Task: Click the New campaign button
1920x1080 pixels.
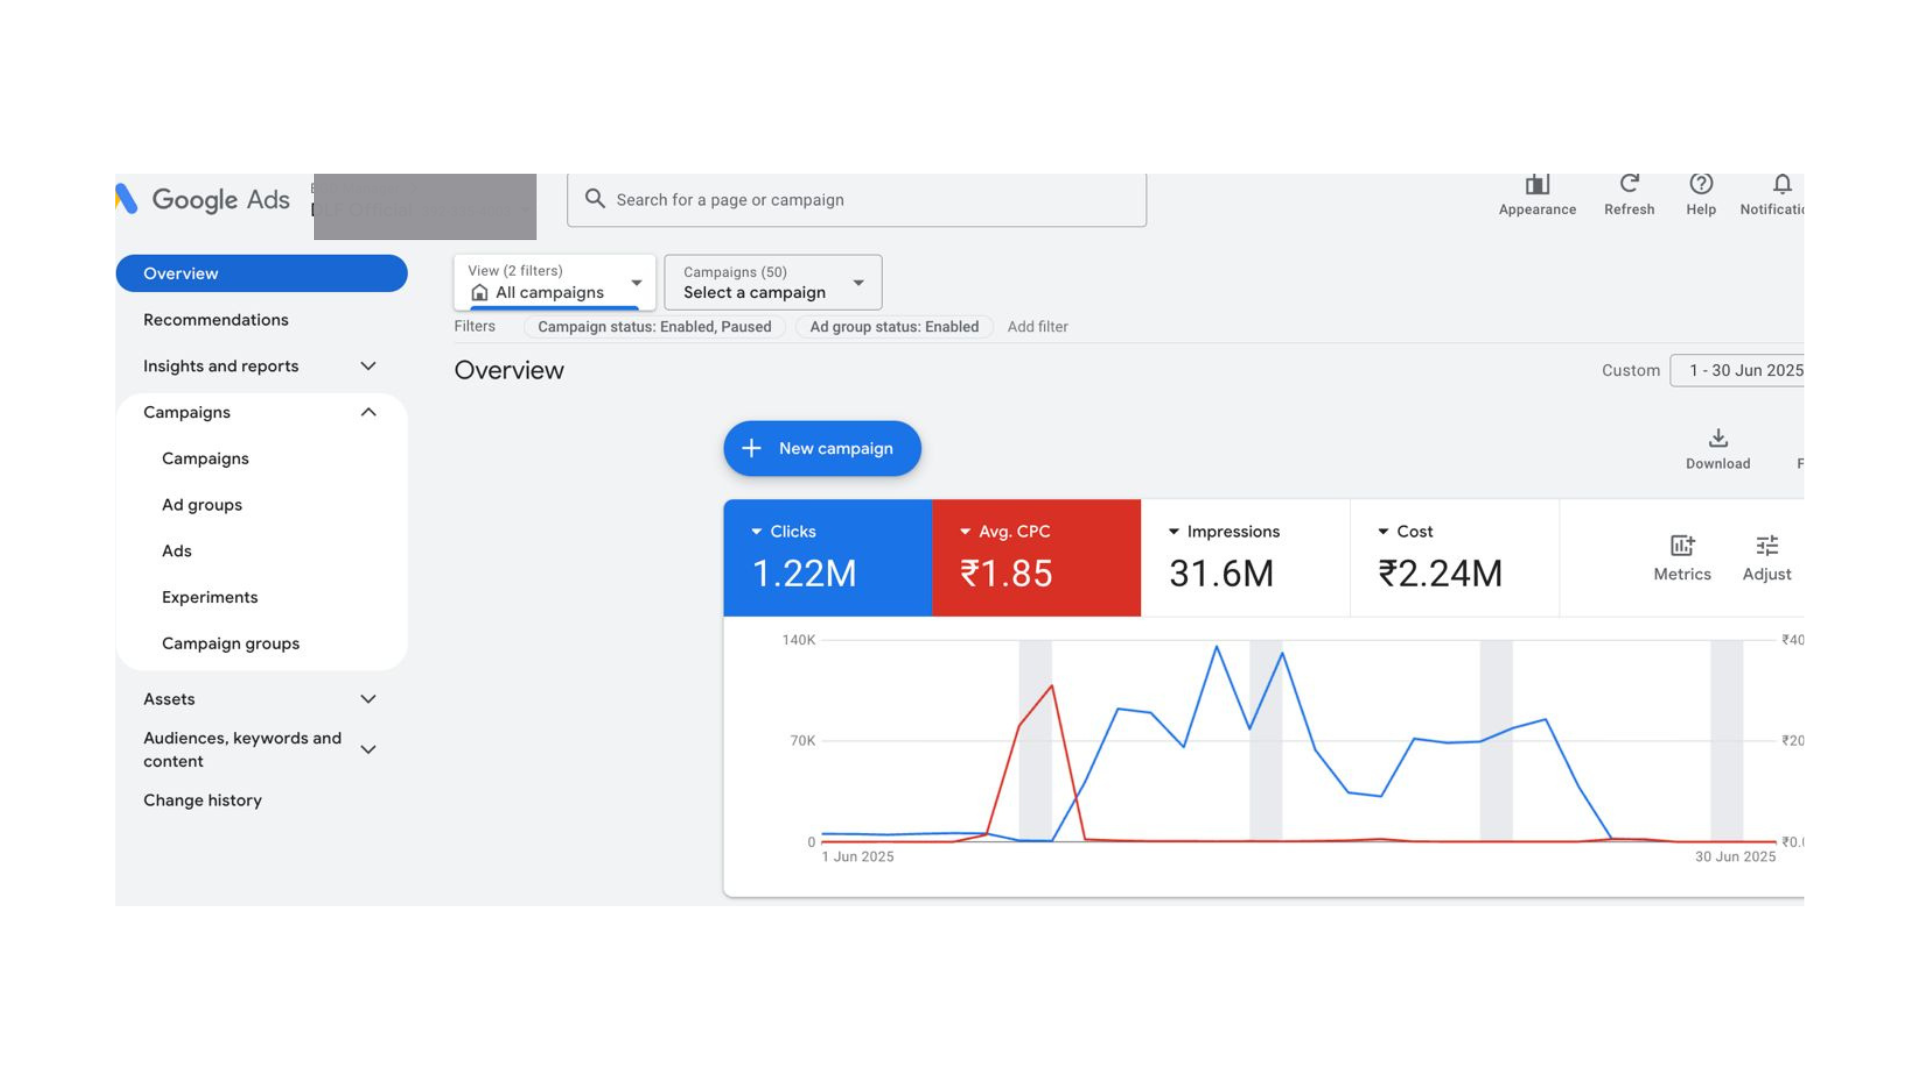Action: (x=821, y=449)
